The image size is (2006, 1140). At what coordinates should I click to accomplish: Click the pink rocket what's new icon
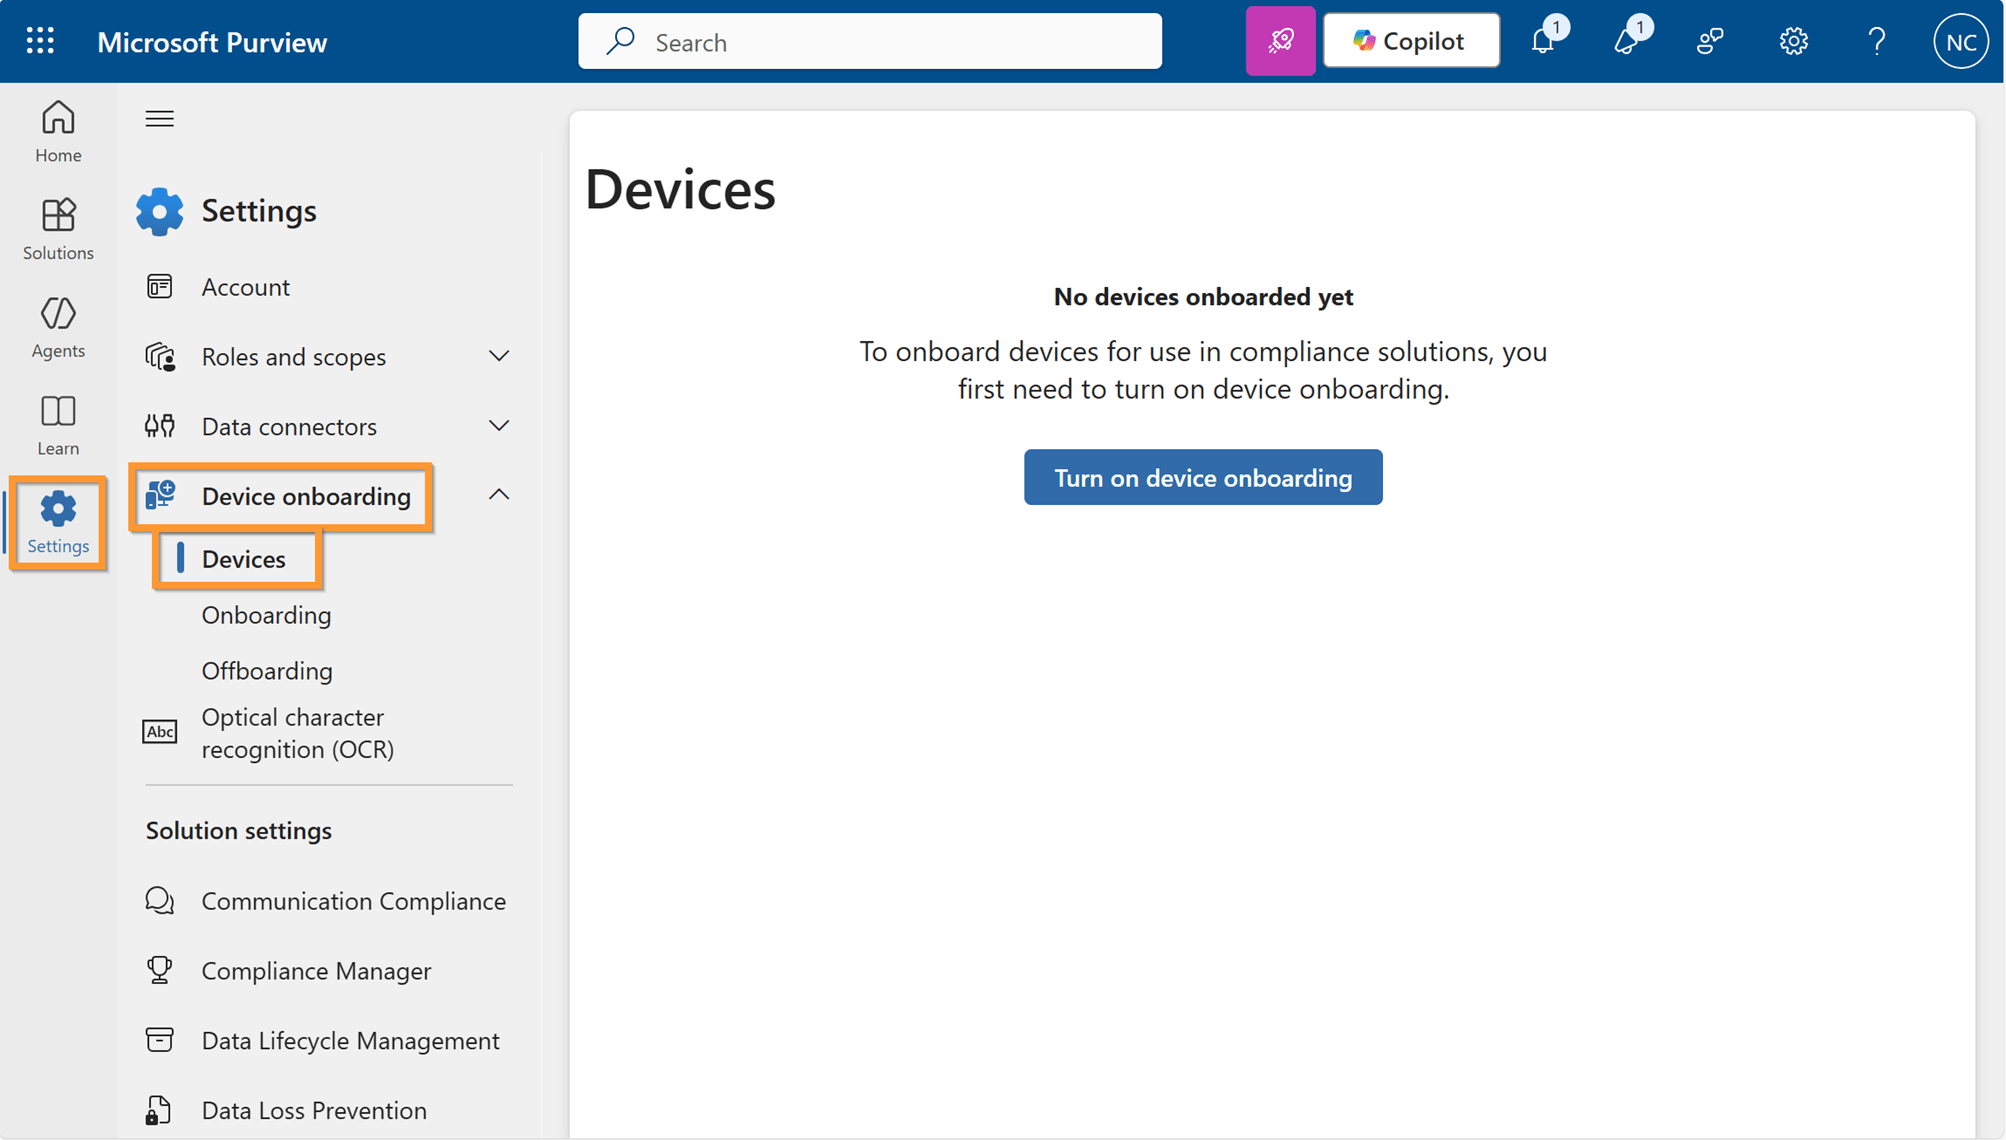1280,41
